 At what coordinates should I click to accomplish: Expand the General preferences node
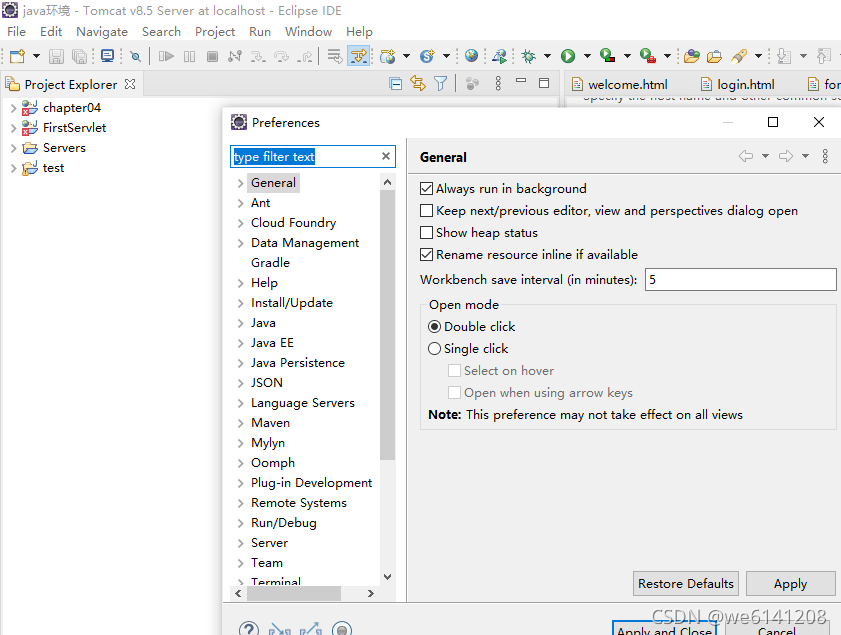coord(240,183)
